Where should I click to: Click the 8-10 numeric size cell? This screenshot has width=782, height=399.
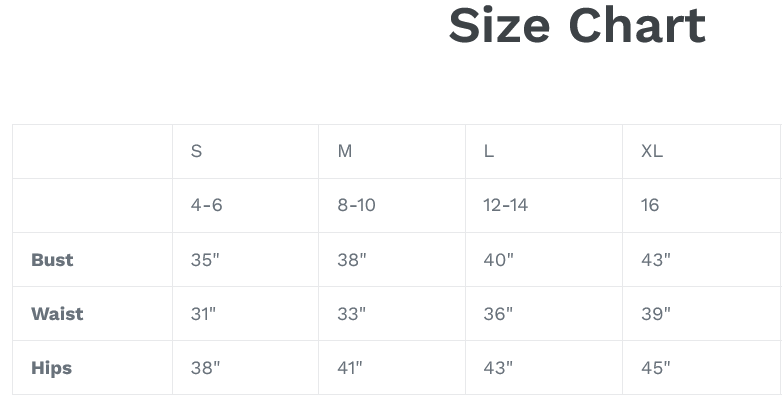pos(356,205)
